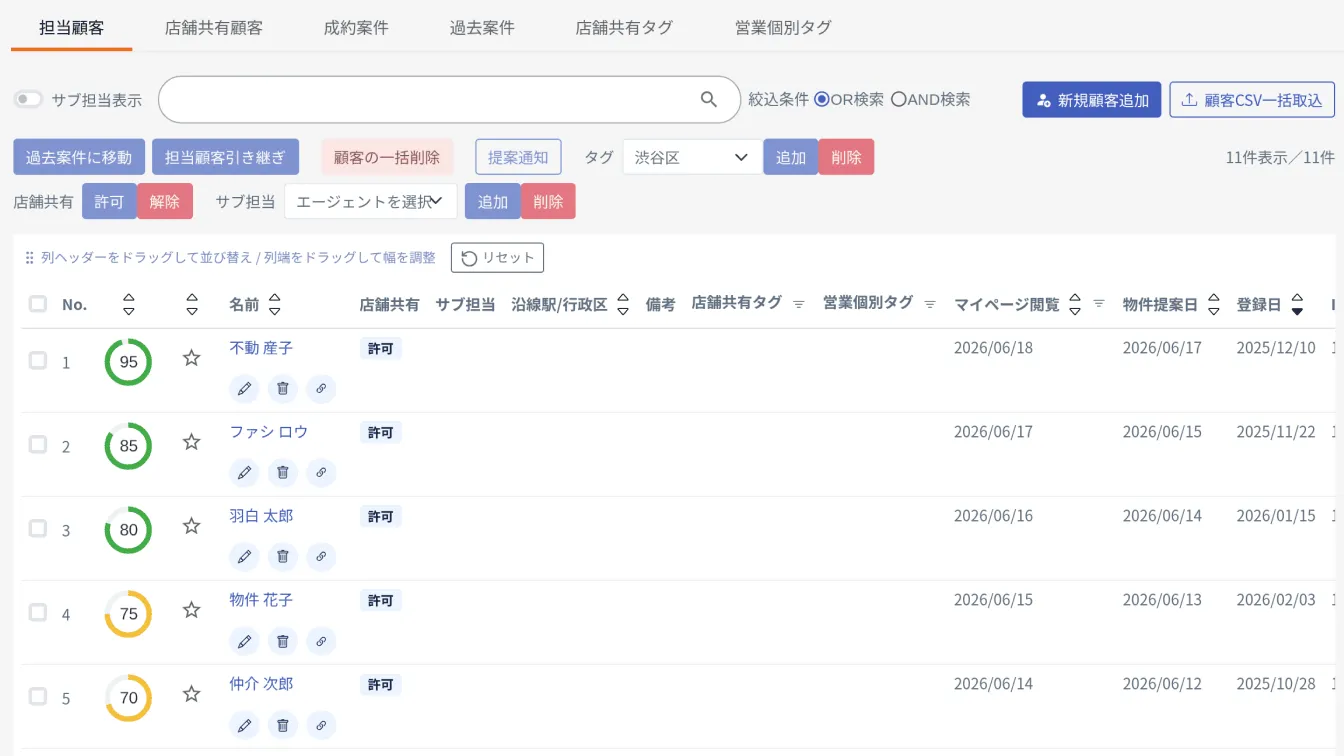
Task: Open the タグ dropdown showing 渋谷区
Action: click(x=692, y=157)
